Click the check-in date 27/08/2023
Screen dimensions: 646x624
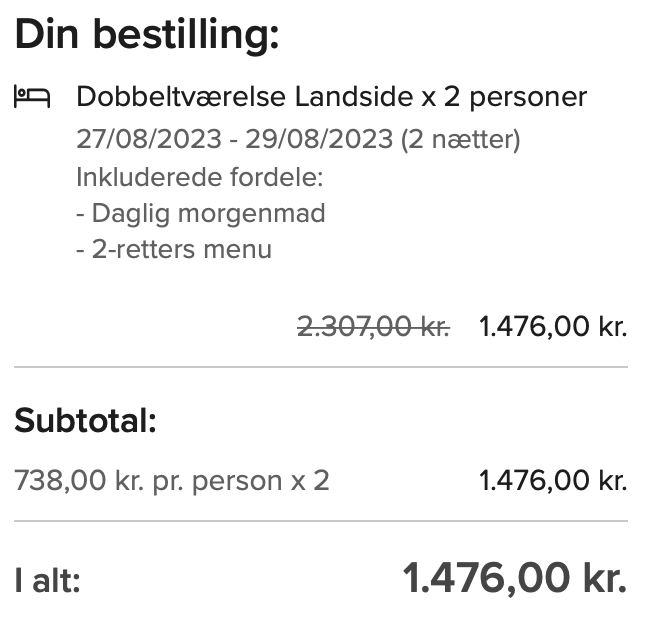point(149,139)
